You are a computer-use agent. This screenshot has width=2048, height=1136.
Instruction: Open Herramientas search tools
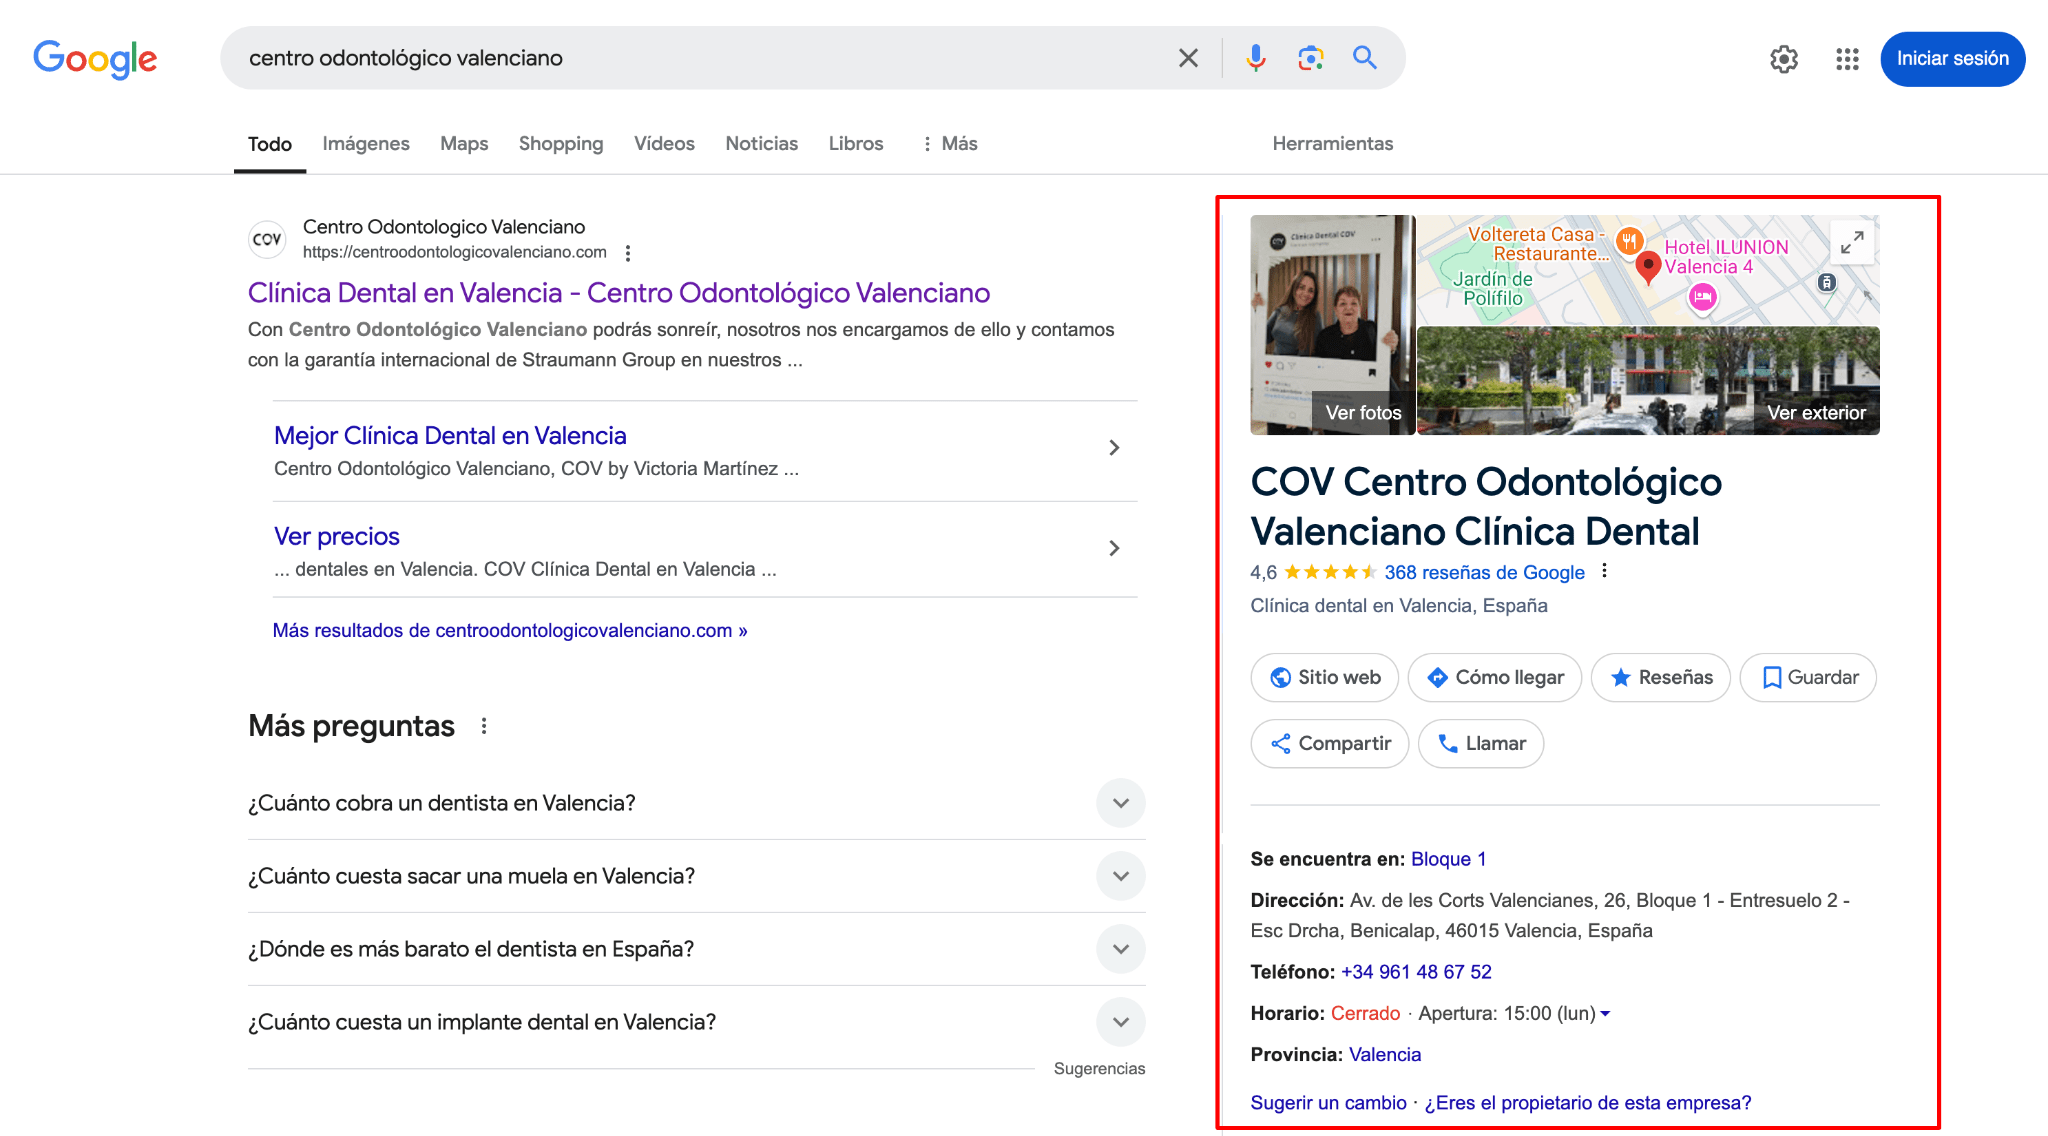tap(1332, 144)
